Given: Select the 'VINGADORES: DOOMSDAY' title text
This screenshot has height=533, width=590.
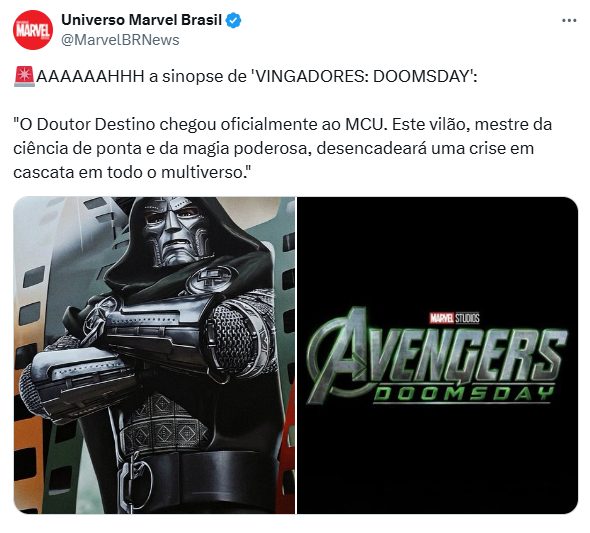Looking at the screenshot, I should click(x=362, y=77).
